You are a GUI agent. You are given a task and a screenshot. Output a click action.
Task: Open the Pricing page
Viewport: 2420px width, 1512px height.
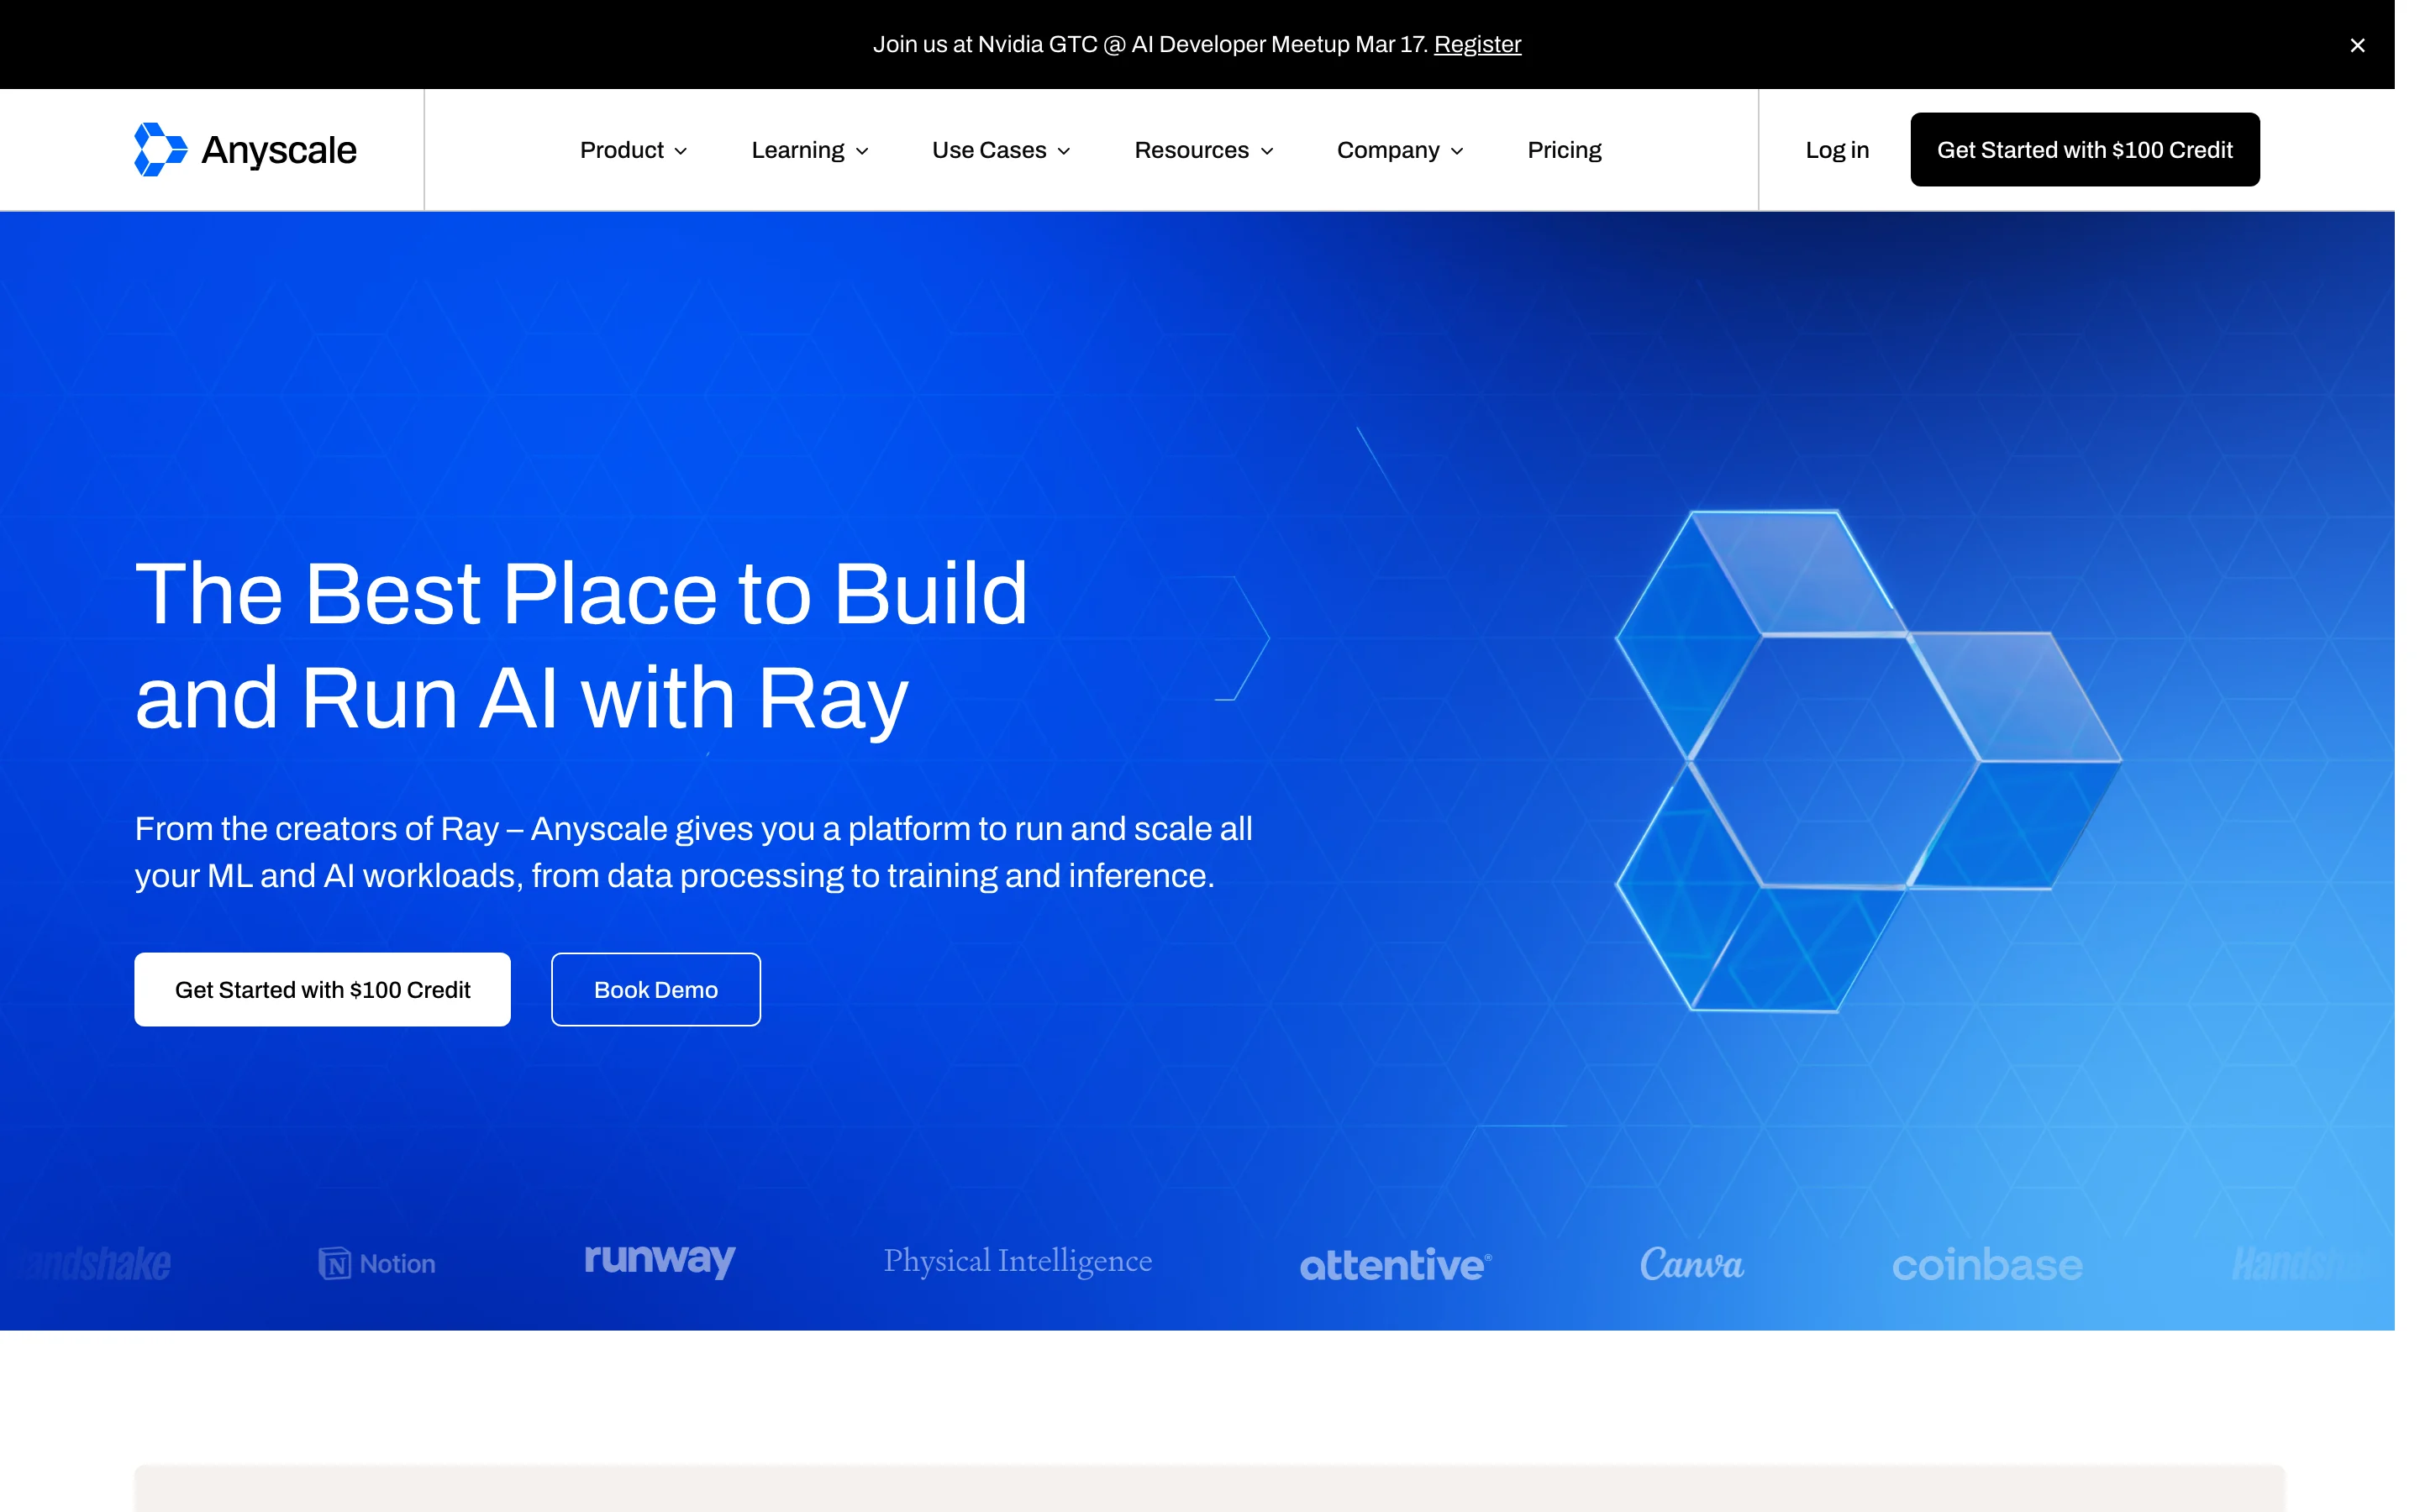[1564, 149]
